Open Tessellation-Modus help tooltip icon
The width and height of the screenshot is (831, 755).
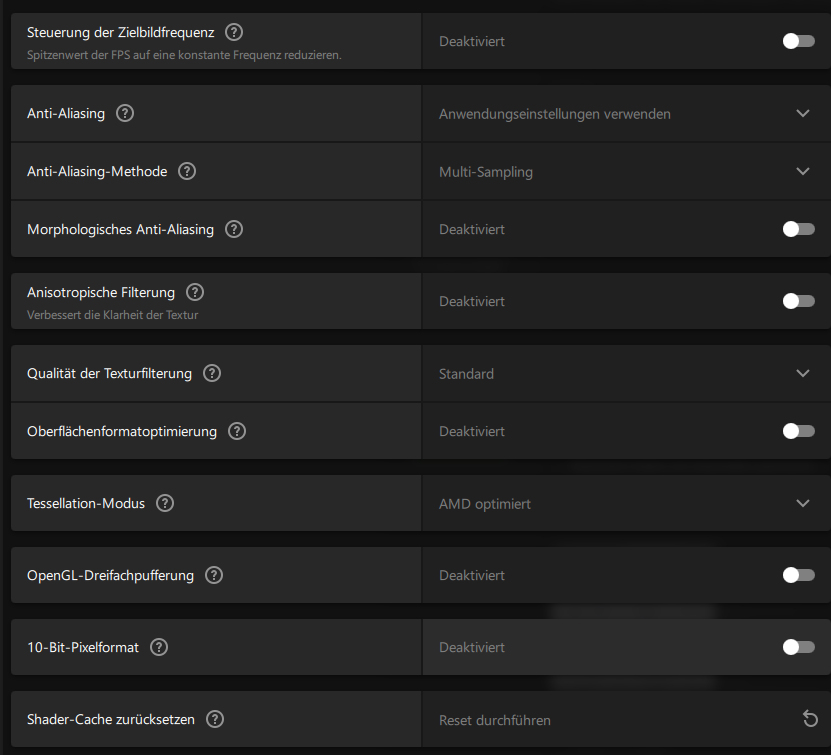click(x=165, y=503)
